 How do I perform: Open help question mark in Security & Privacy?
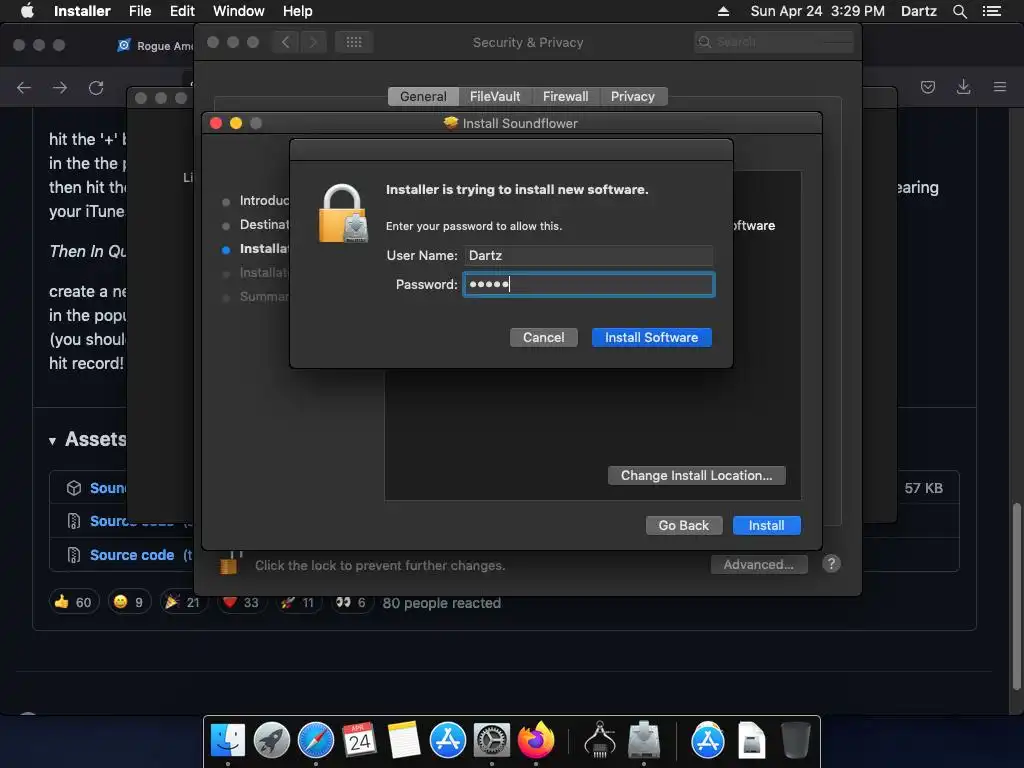[831, 564]
